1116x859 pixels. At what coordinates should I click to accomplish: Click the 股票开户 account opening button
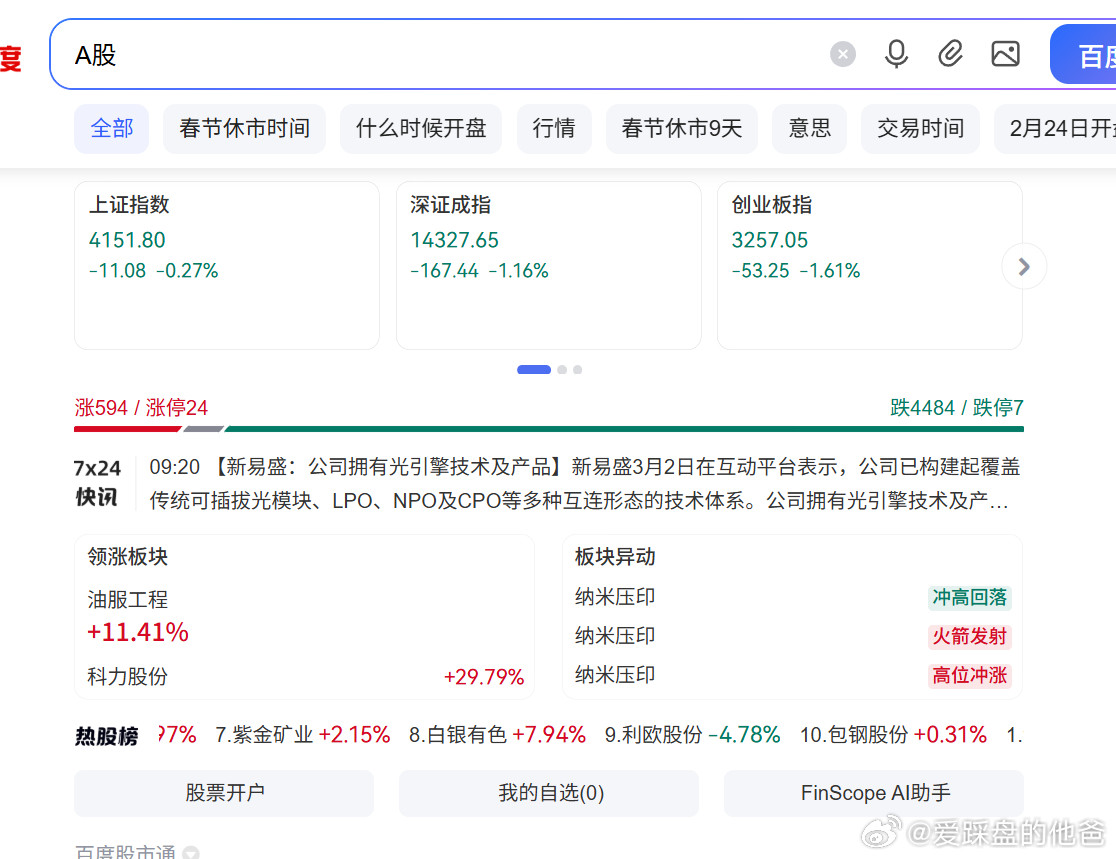tap(223, 793)
